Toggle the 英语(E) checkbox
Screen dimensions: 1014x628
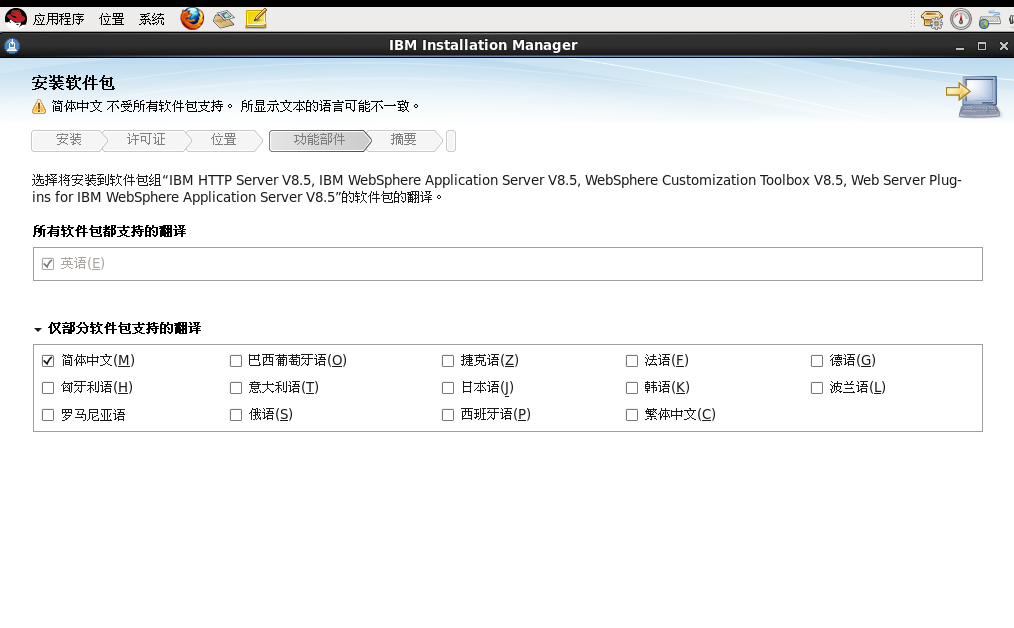coord(48,264)
